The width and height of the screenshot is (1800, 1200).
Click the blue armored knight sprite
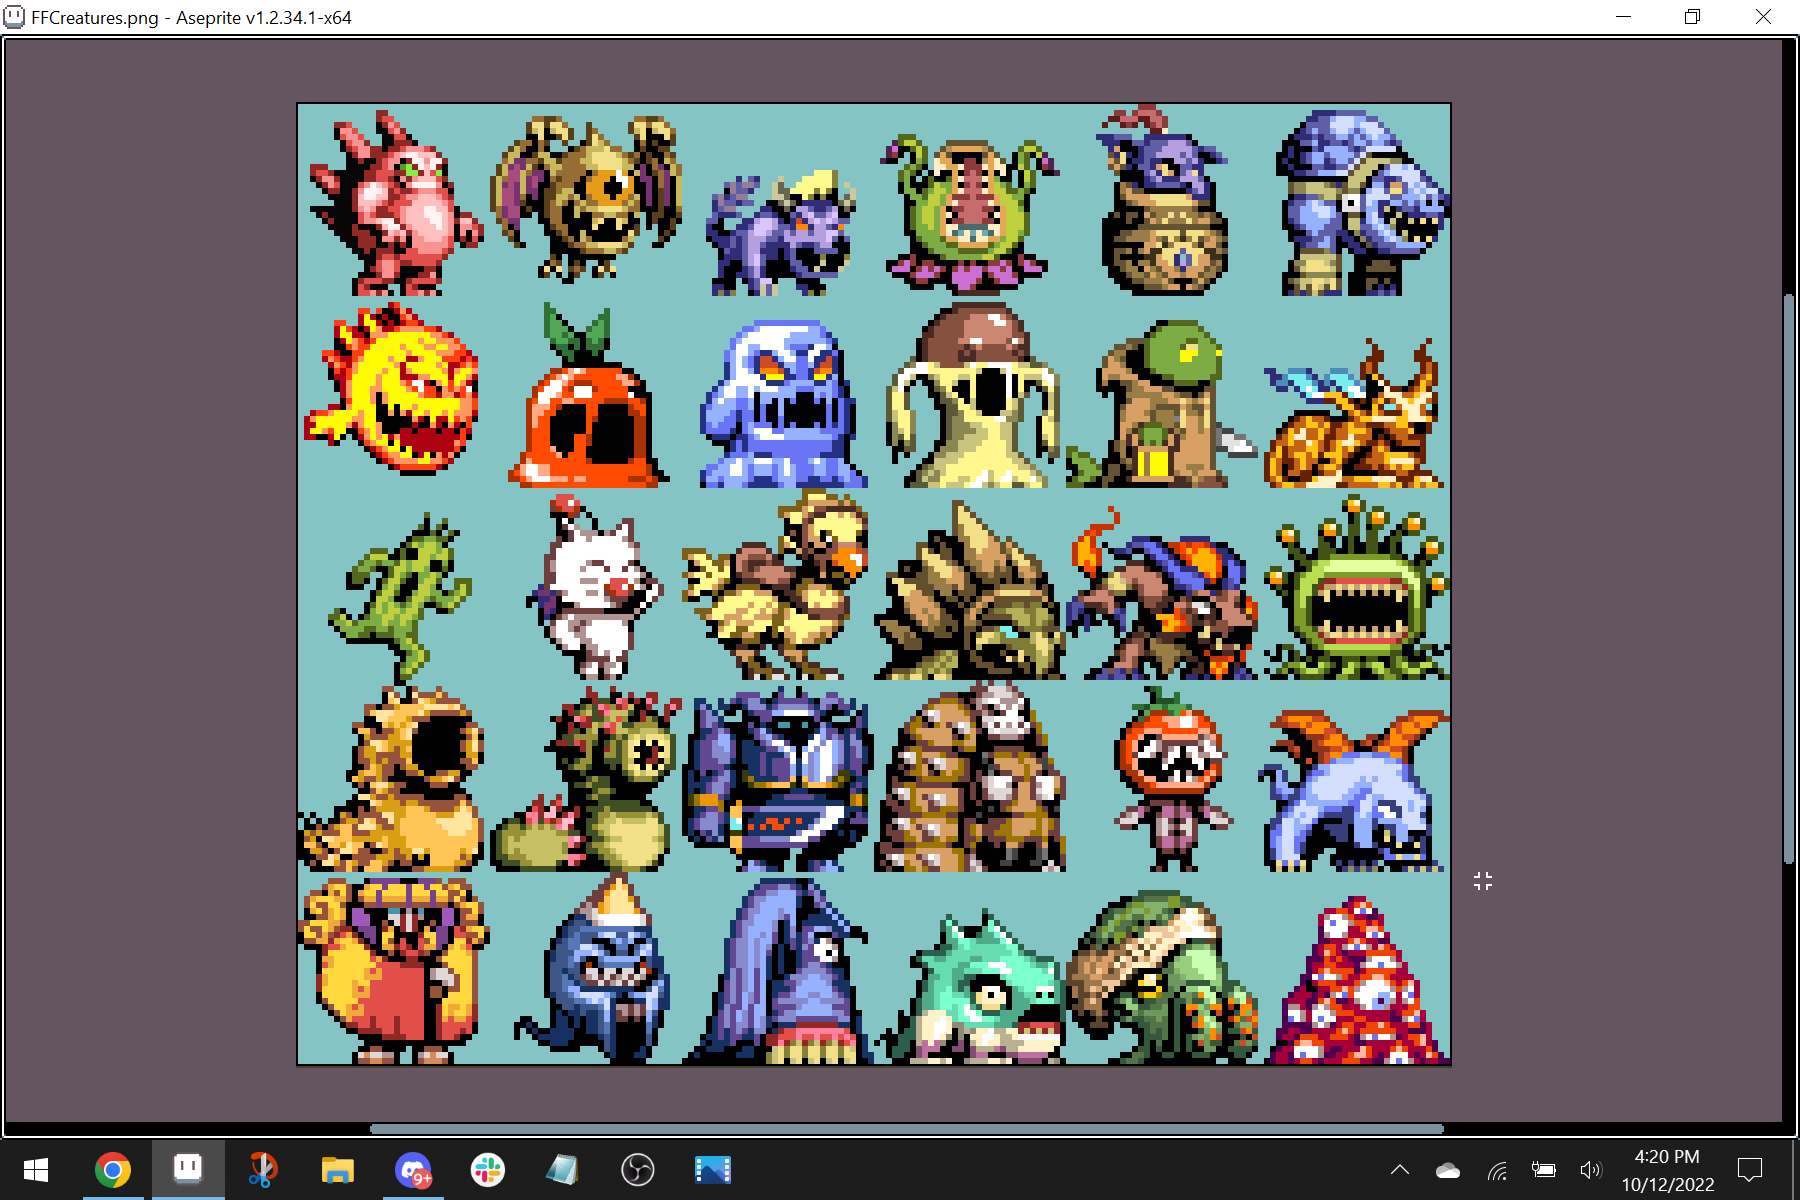[x=778, y=778]
